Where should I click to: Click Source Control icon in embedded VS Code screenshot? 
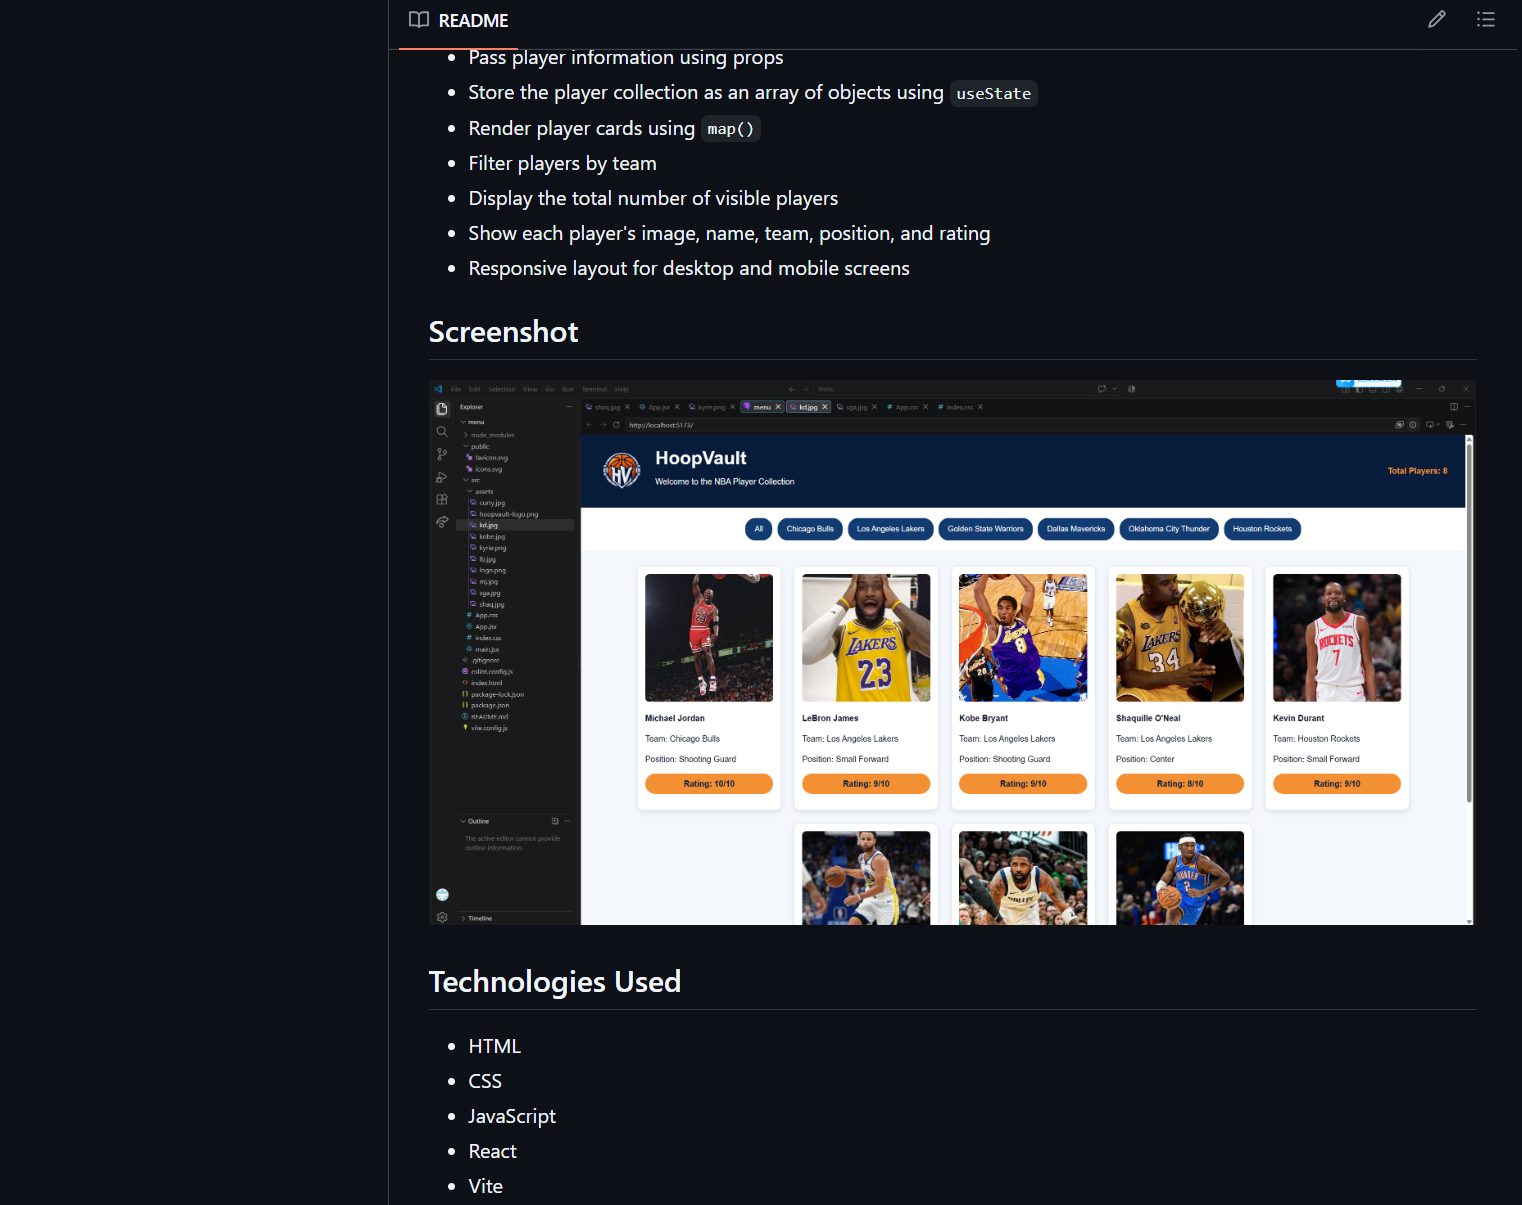(442, 454)
